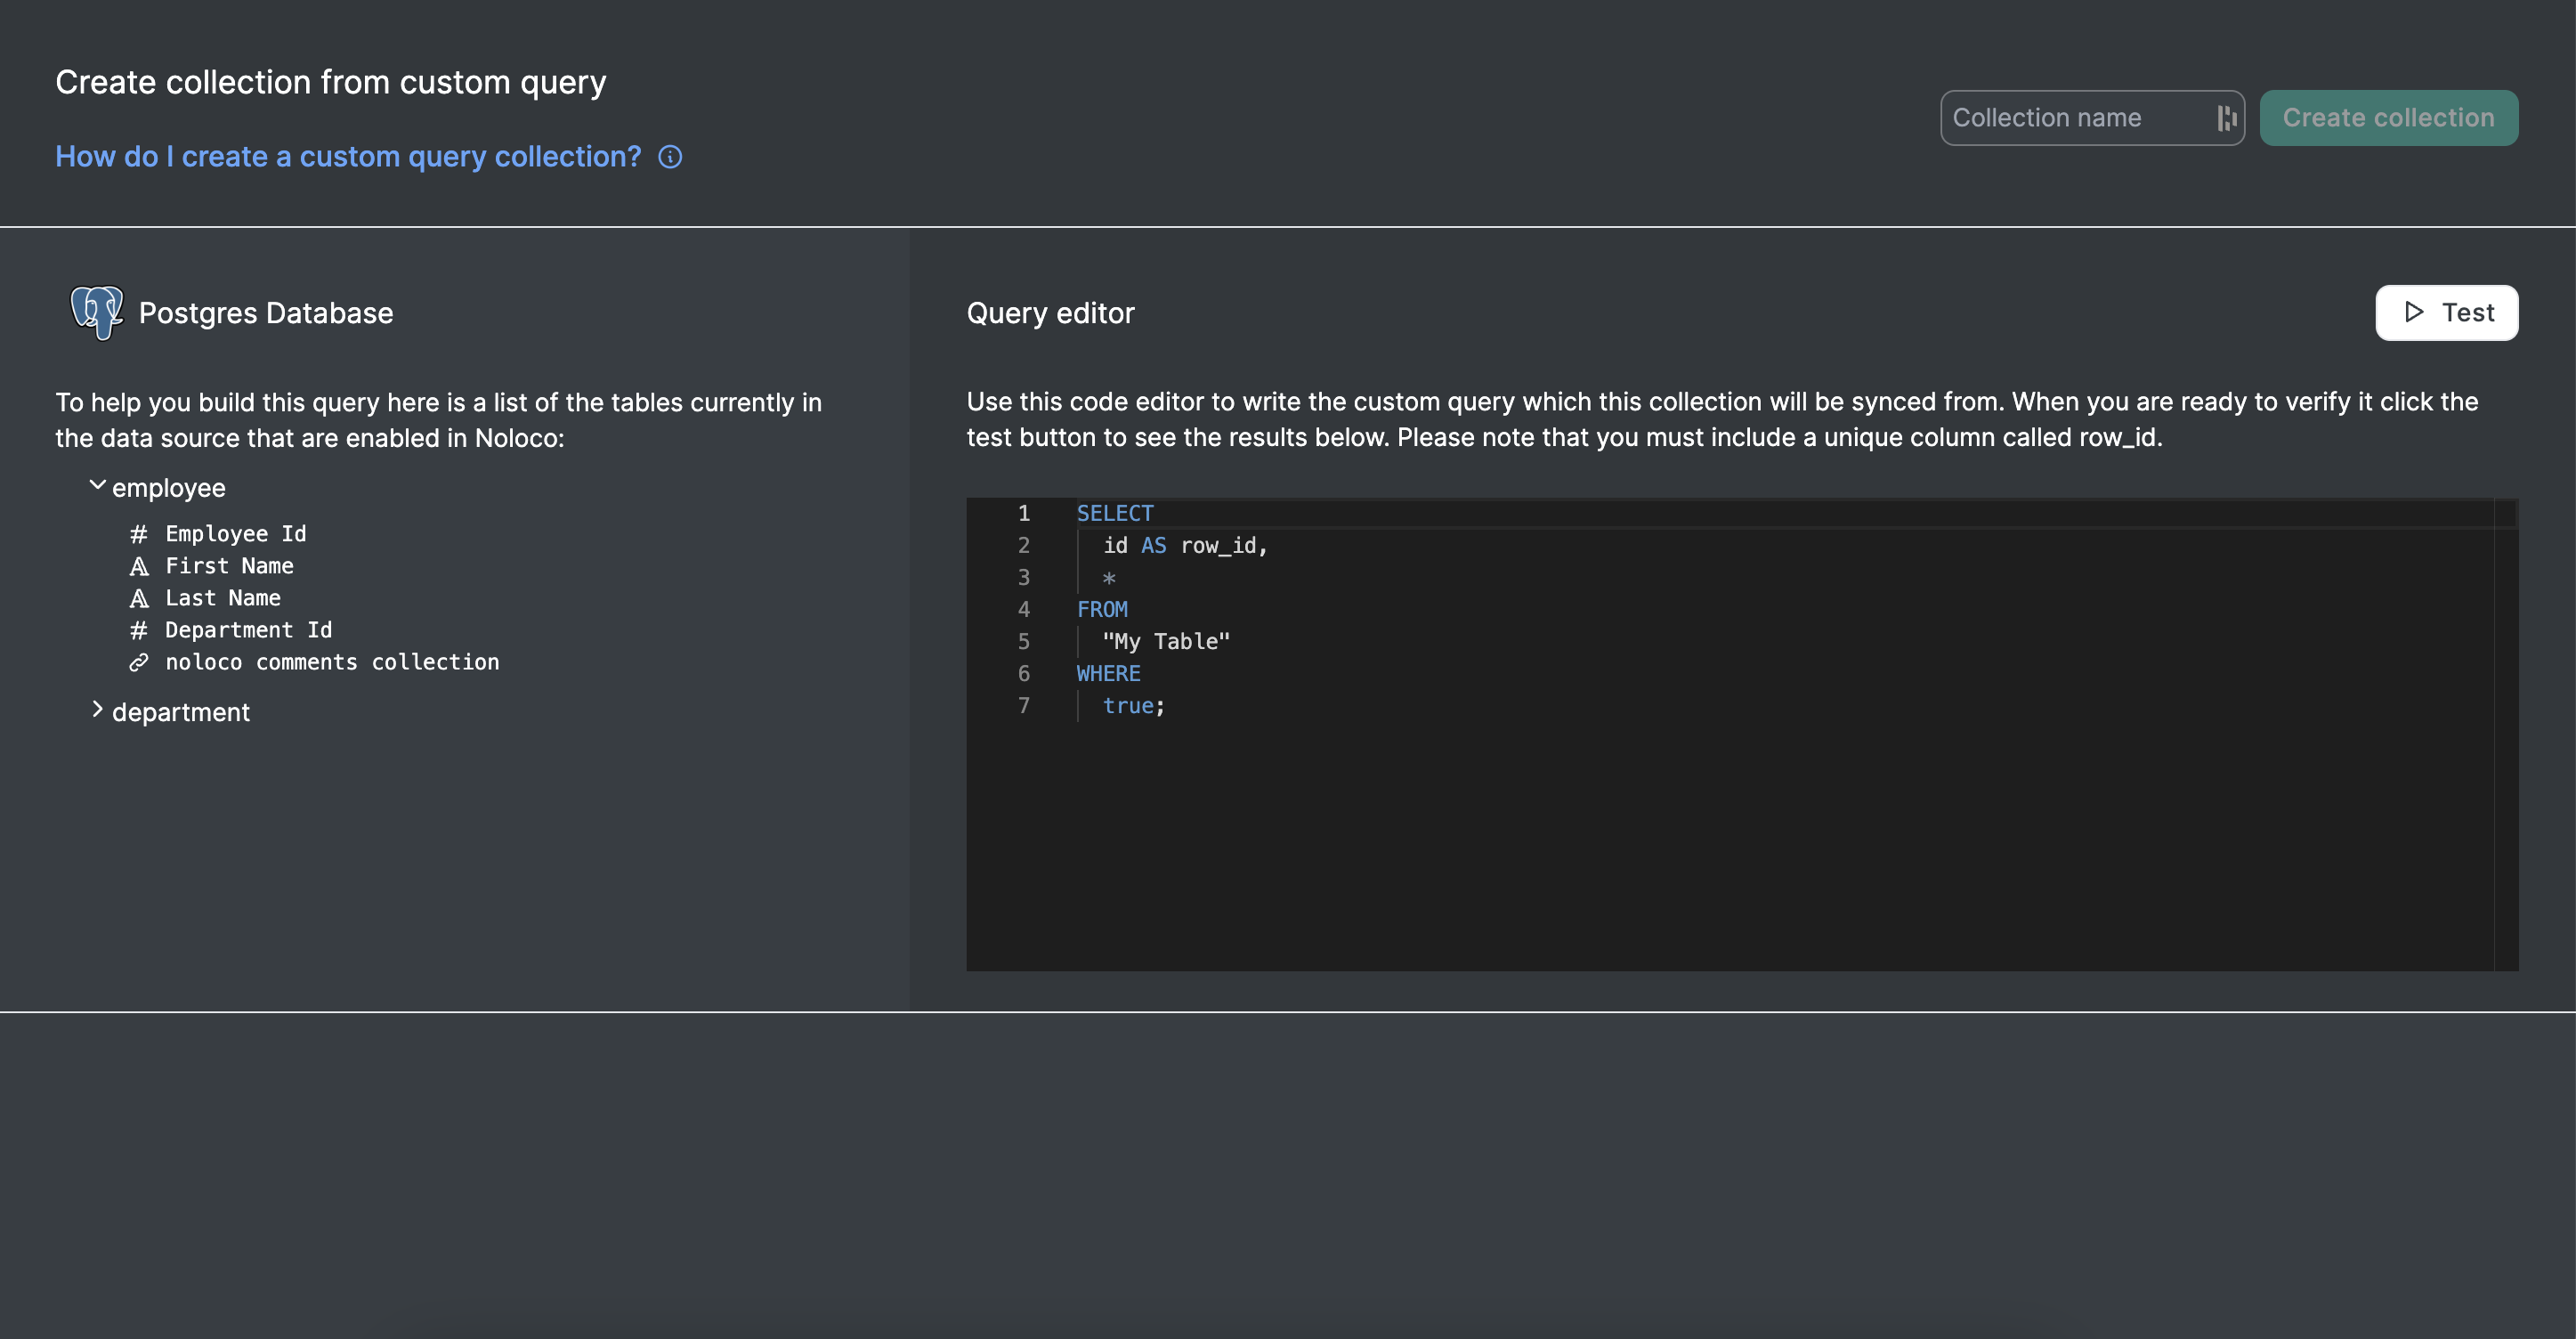
Task: Select the Employee Id field entry
Action: click(236, 534)
